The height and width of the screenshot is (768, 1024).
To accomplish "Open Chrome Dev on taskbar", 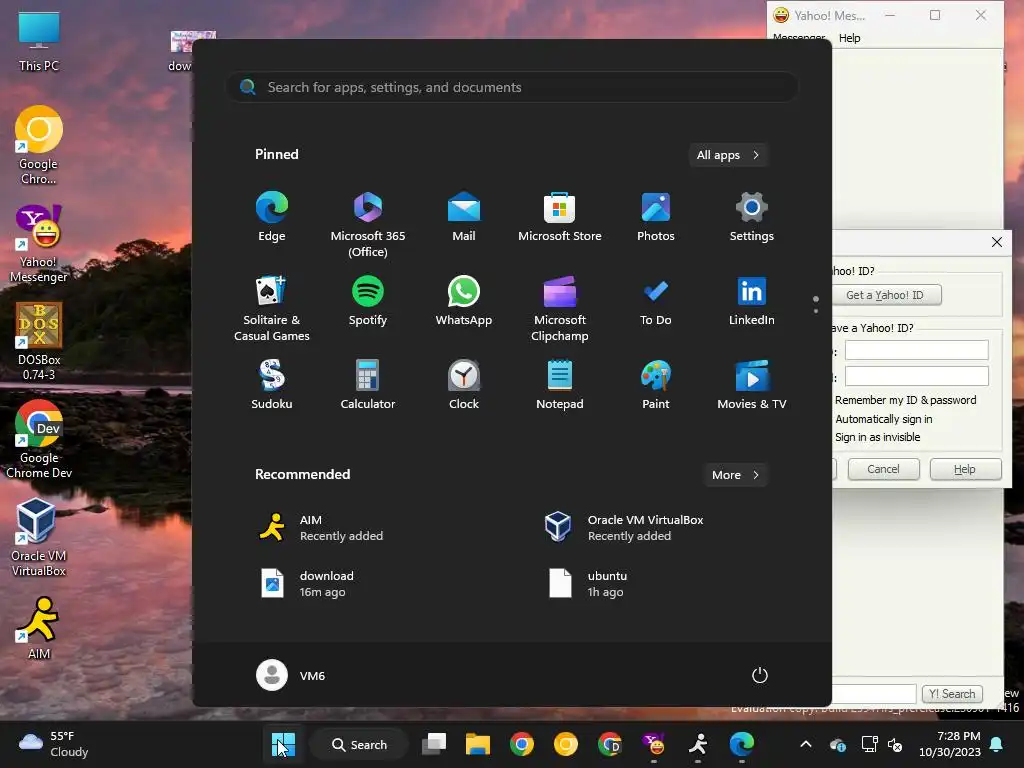I will 610,744.
